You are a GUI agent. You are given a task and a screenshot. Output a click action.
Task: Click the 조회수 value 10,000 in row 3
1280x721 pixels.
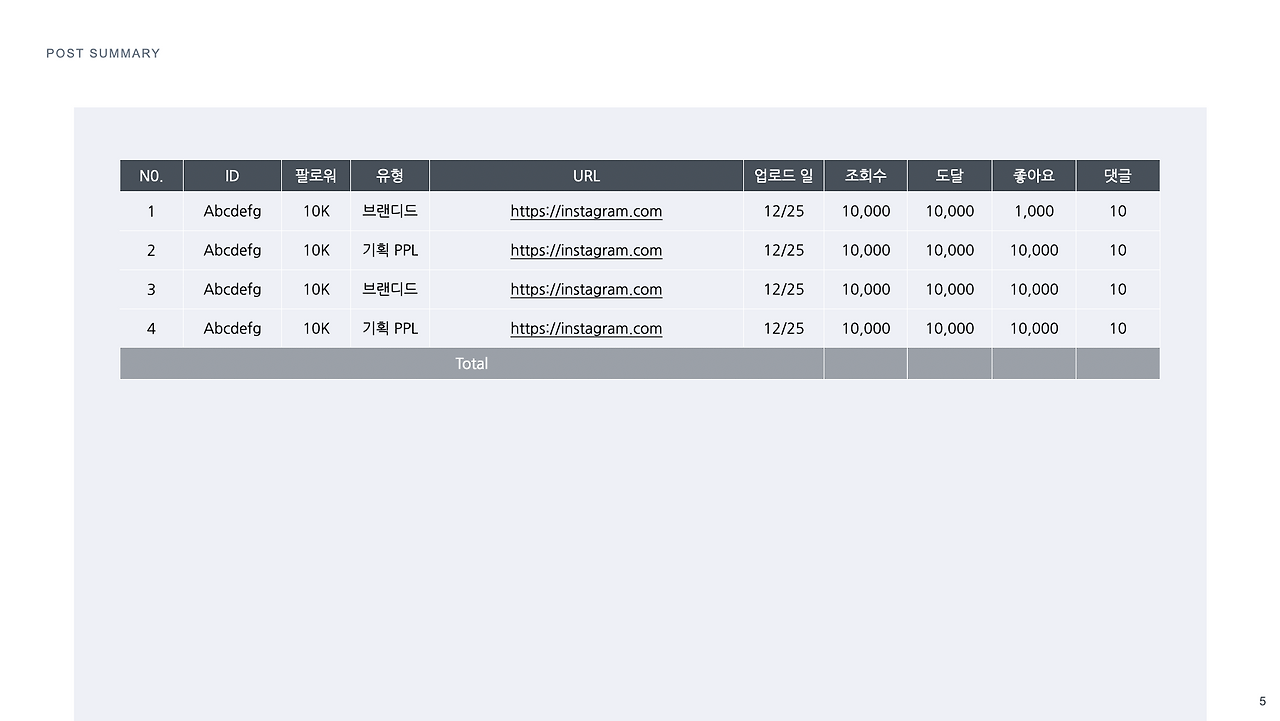[866, 289]
